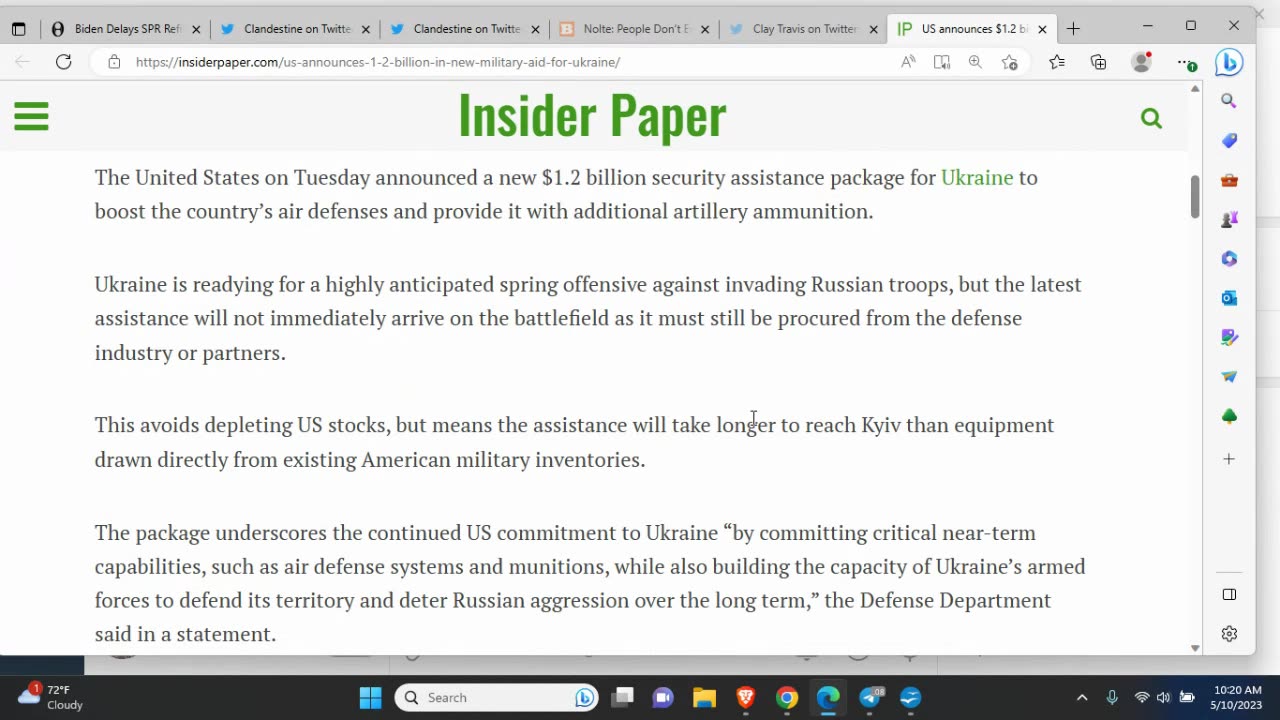The height and width of the screenshot is (720, 1280).
Task: Open the Insider Paper hamburger menu
Action: pyautogui.click(x=31, y=117)
